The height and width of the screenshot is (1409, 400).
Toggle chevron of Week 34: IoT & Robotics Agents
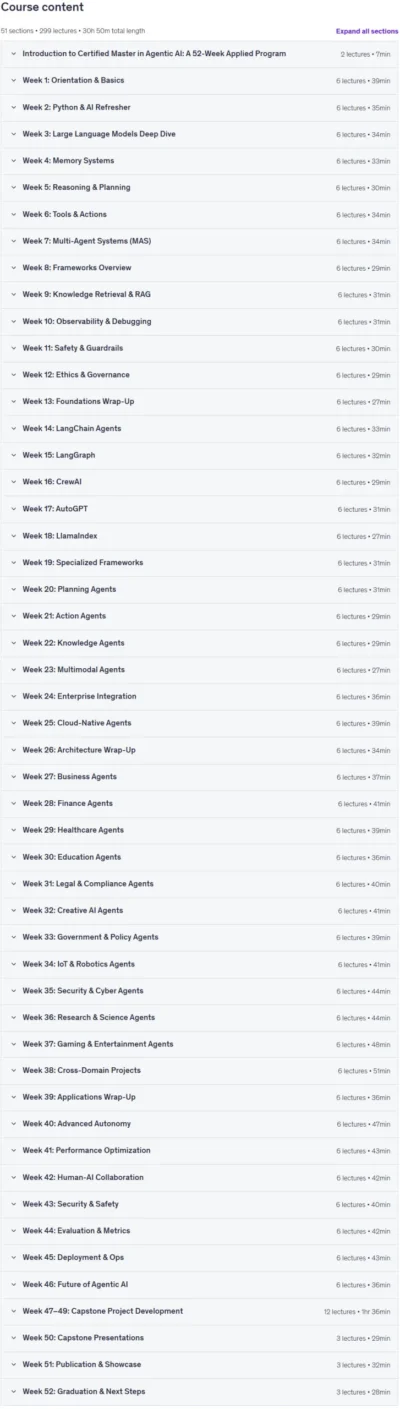click(13, 964)
